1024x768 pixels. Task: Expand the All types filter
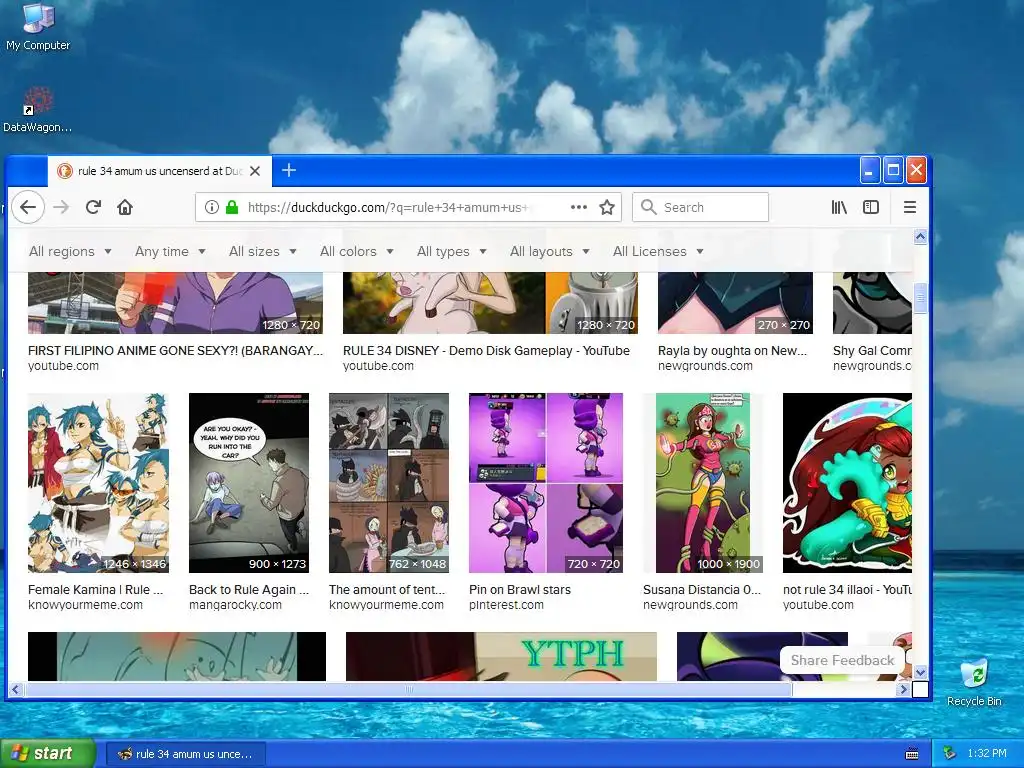(x=451, y=251)
